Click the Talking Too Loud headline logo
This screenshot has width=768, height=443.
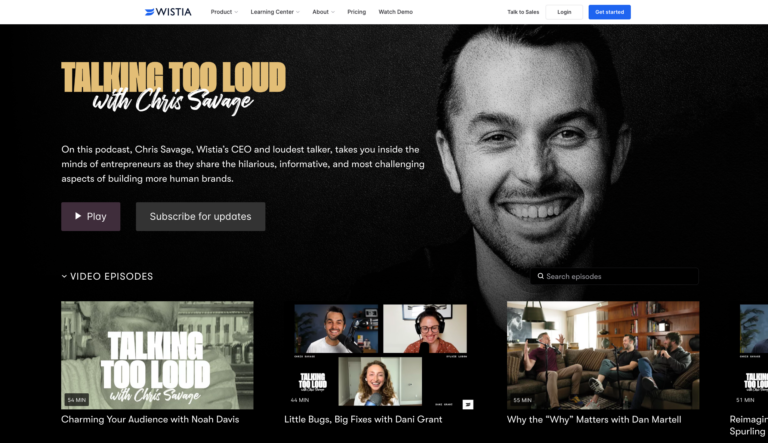click(x=173, y=87)
